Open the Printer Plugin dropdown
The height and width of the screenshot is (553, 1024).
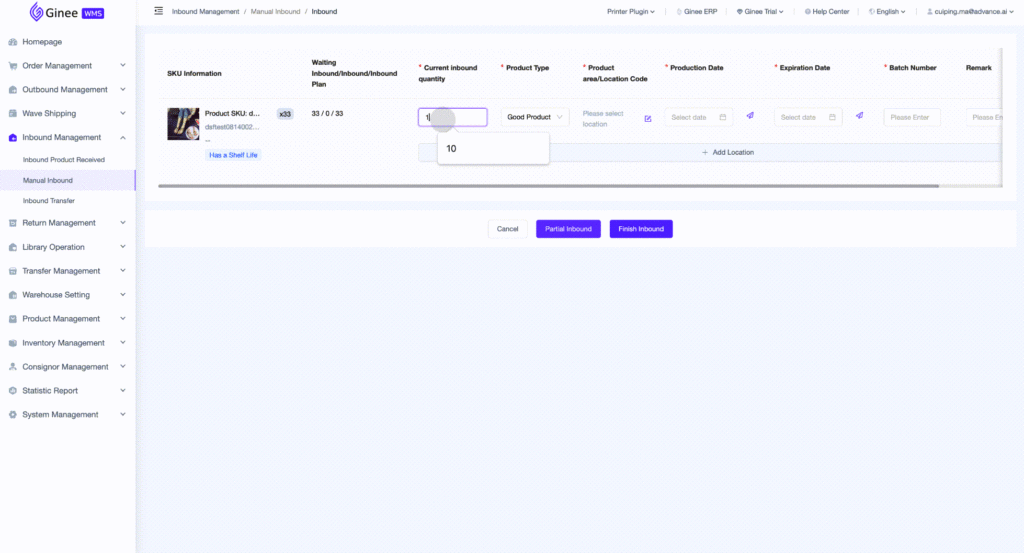tap(631, 12)
